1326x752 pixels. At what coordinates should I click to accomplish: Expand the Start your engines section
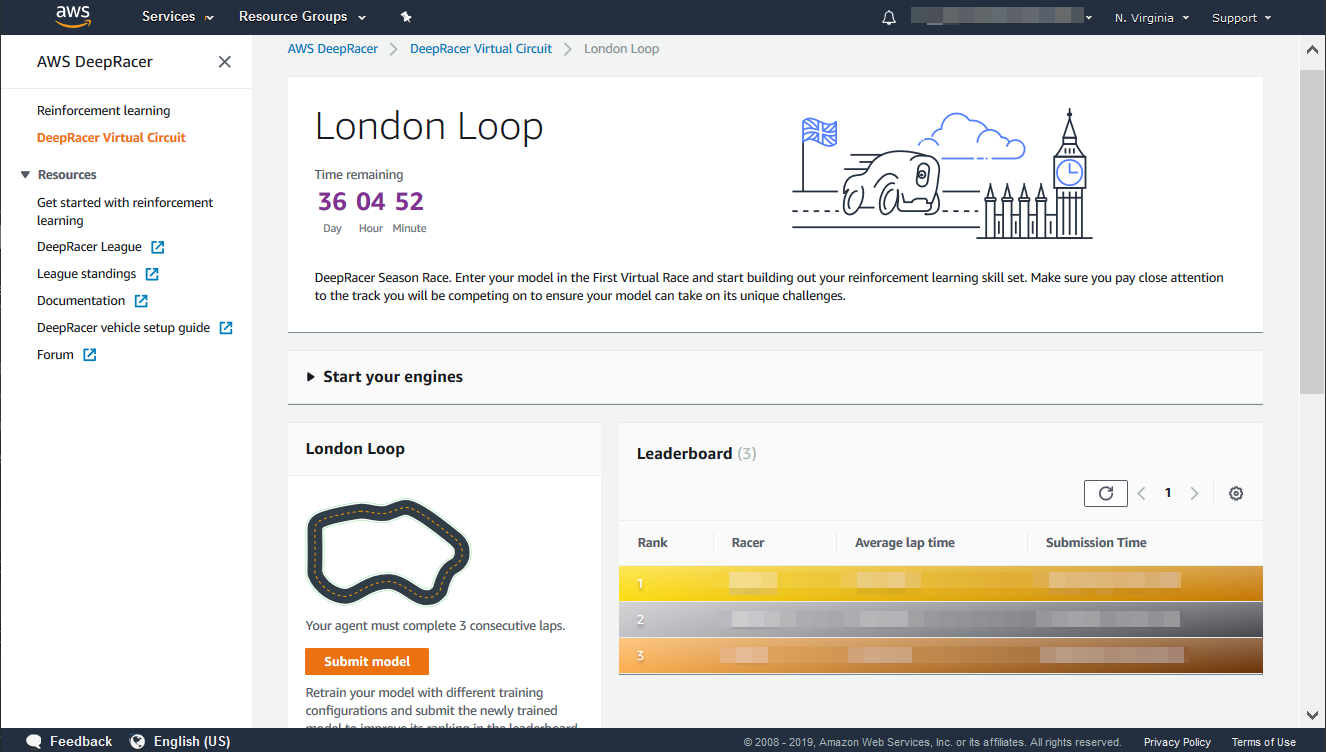[x=311, y=377]
